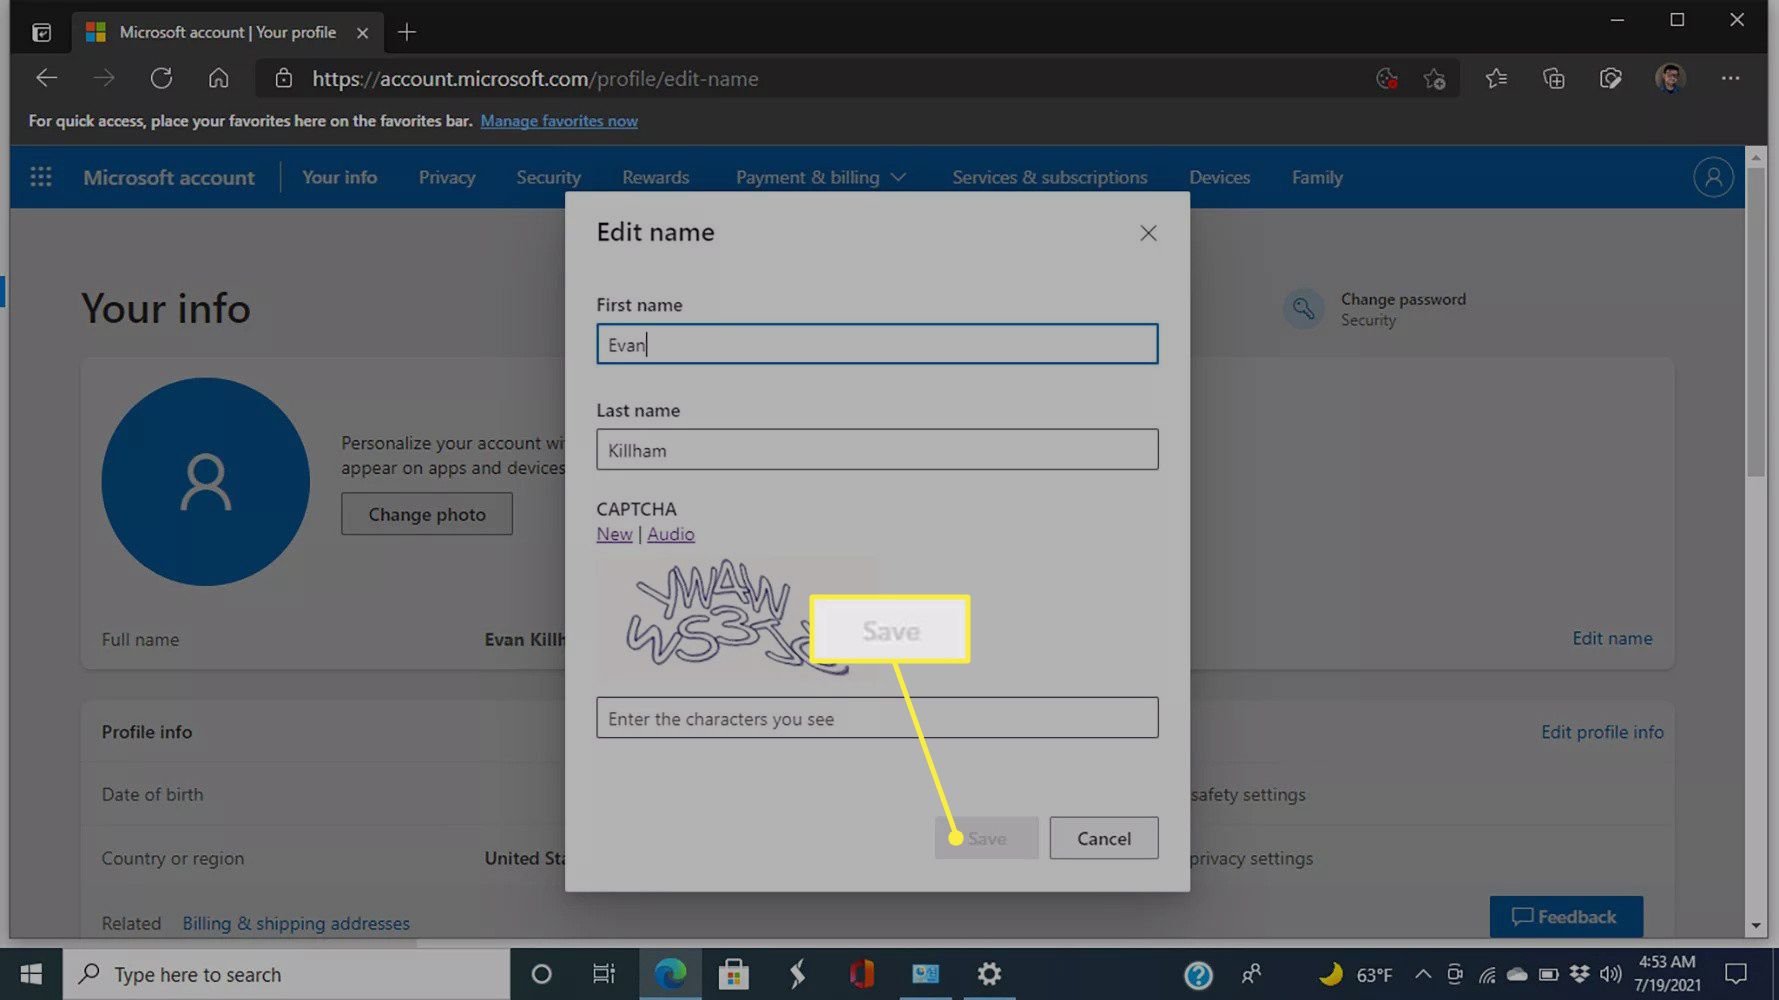The height and width of the screenshot is (1000, 1779).
Task: Show hidden tray icons chevron
Action: pyautogui.click(x=1422, y=974)
